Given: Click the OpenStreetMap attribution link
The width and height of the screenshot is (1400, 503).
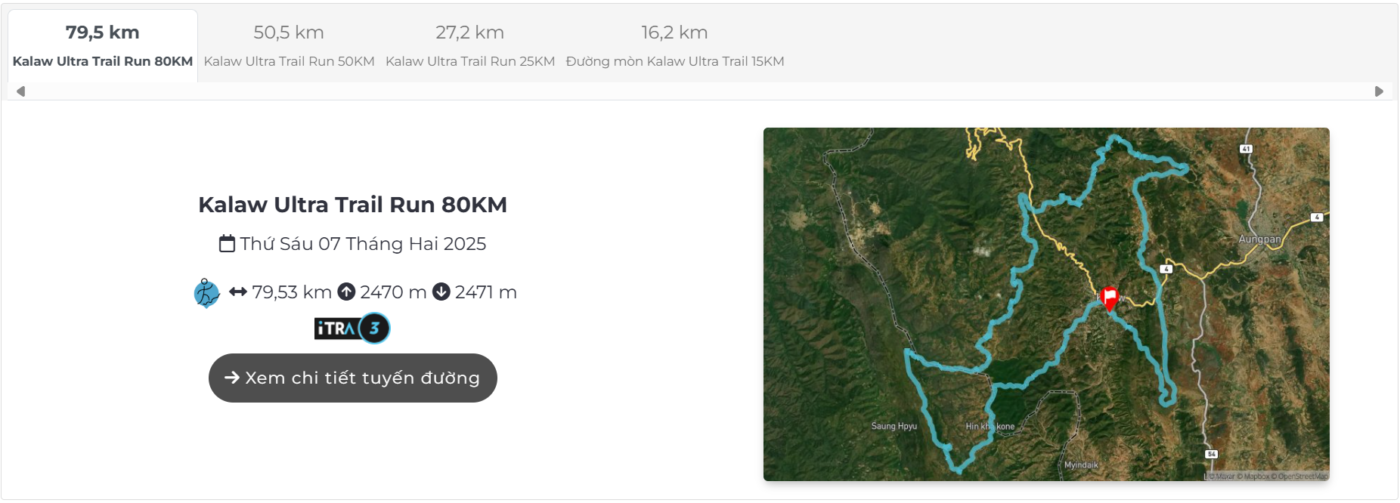Looking at the screenshot, I should coord(1301,476).
